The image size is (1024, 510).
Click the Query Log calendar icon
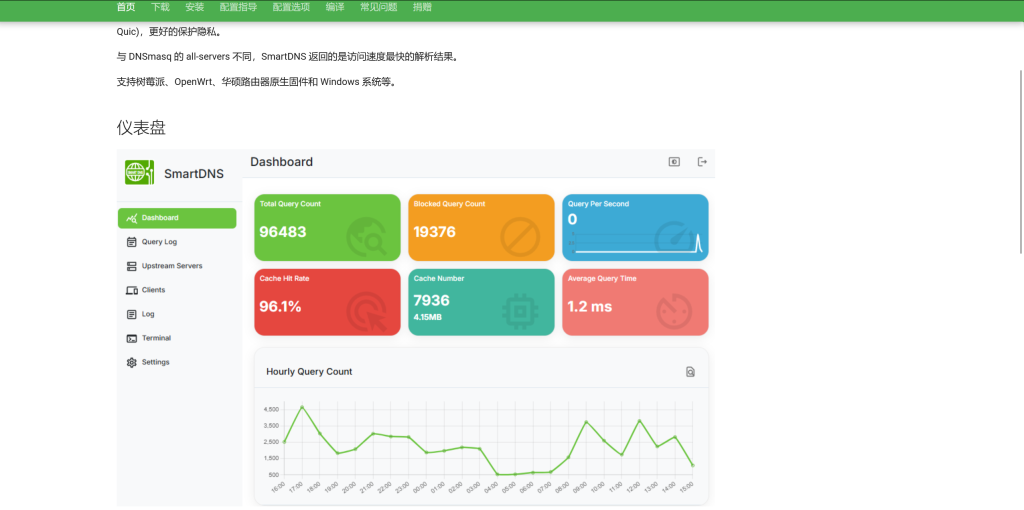[x=131, y=242]
